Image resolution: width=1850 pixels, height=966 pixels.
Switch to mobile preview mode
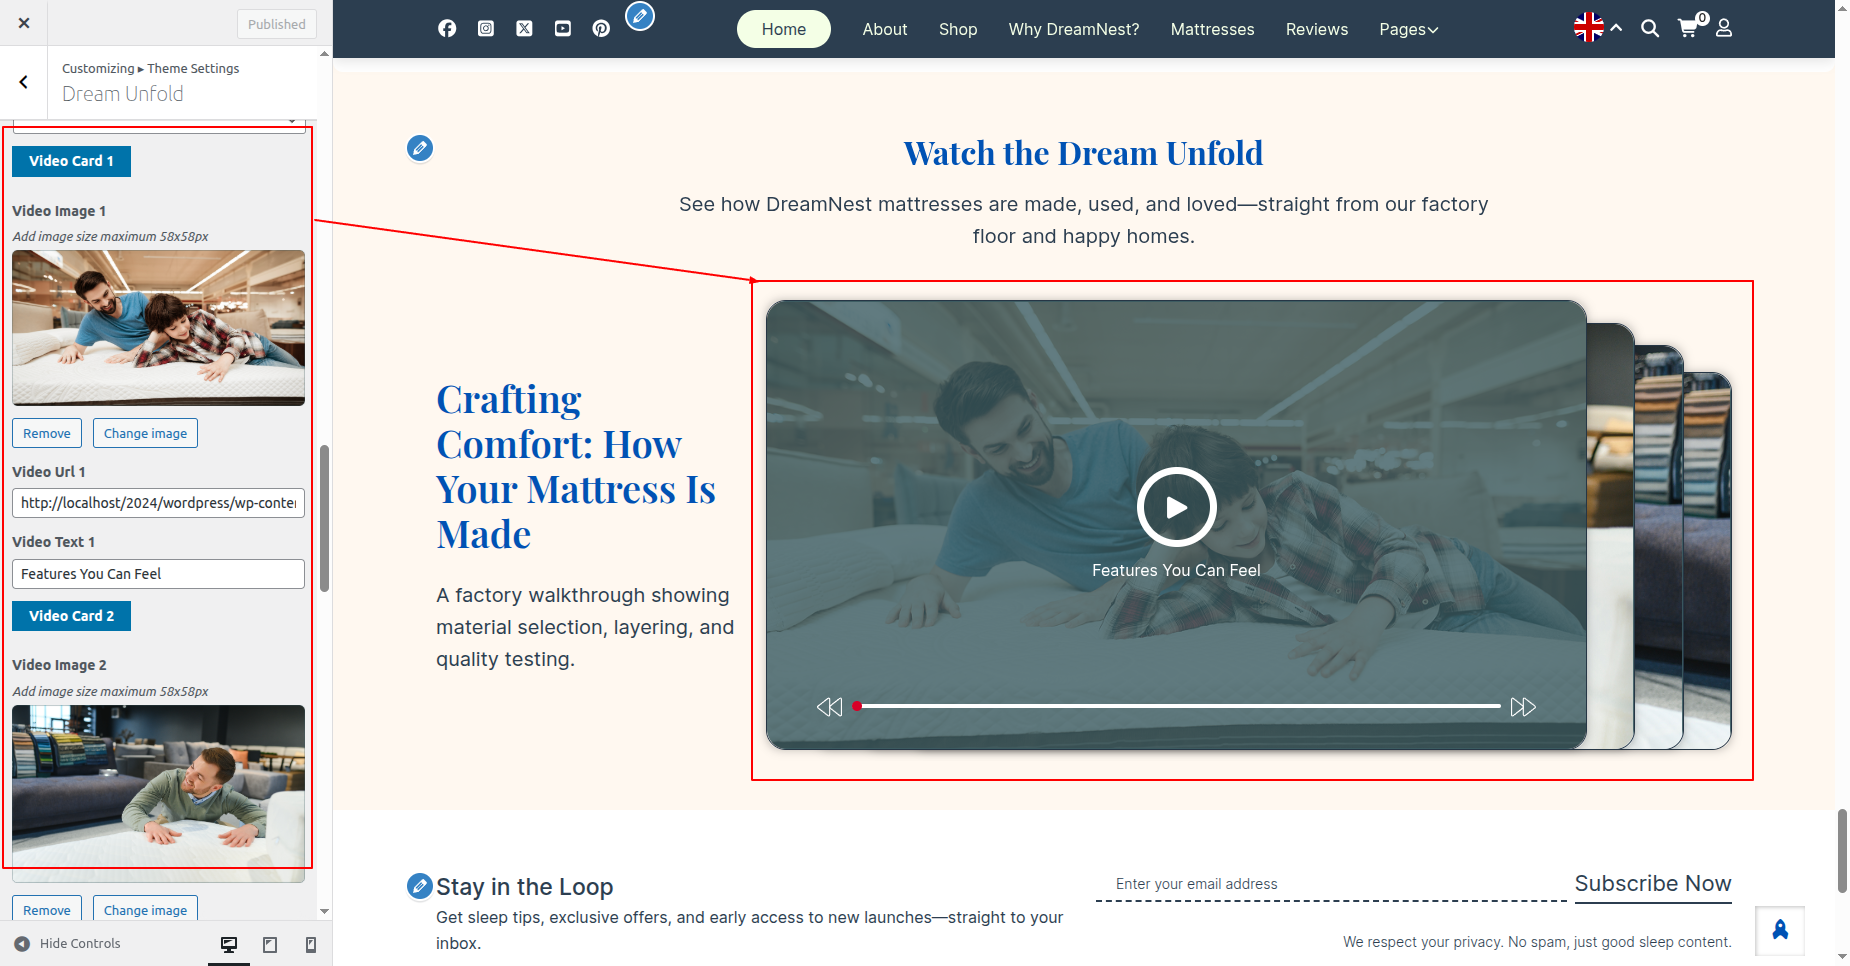point(311,944)
